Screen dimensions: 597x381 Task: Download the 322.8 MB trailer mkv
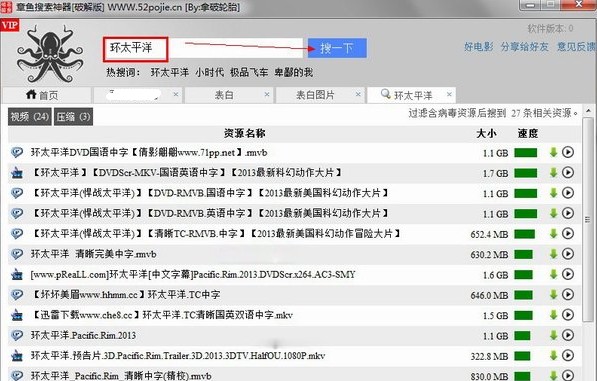click(553, 355)
